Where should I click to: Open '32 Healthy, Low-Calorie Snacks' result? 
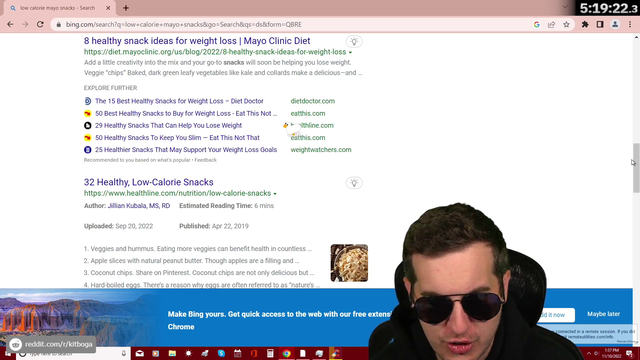(149, 182)
